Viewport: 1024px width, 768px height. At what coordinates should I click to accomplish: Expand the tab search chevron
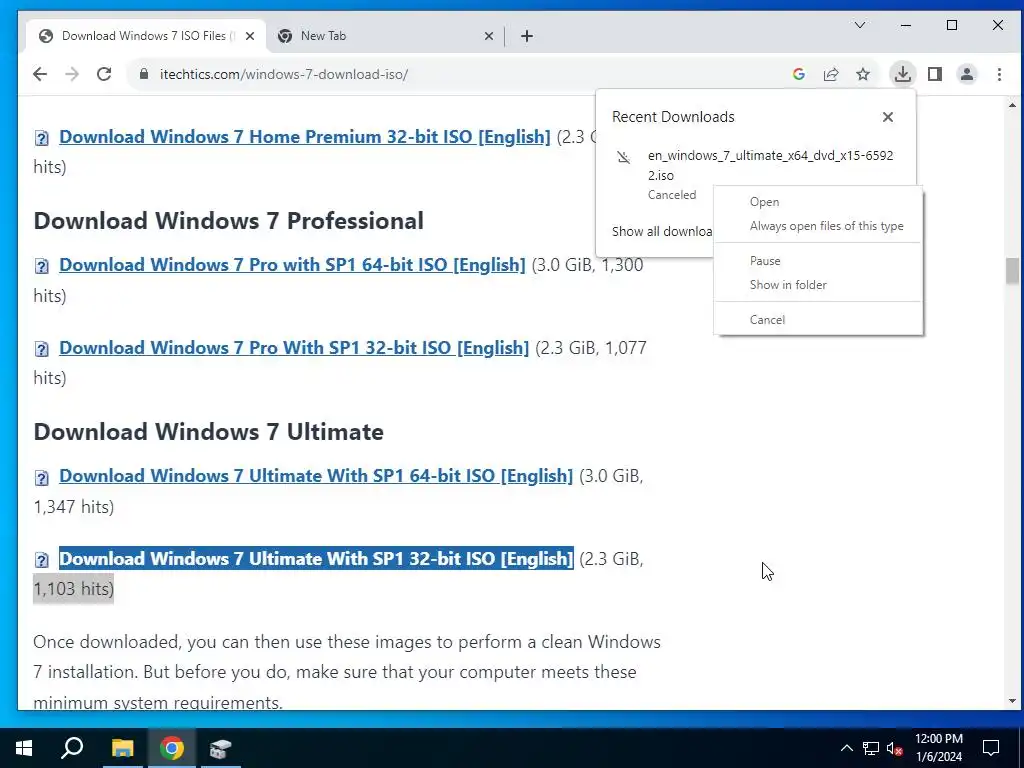[860, 25]
